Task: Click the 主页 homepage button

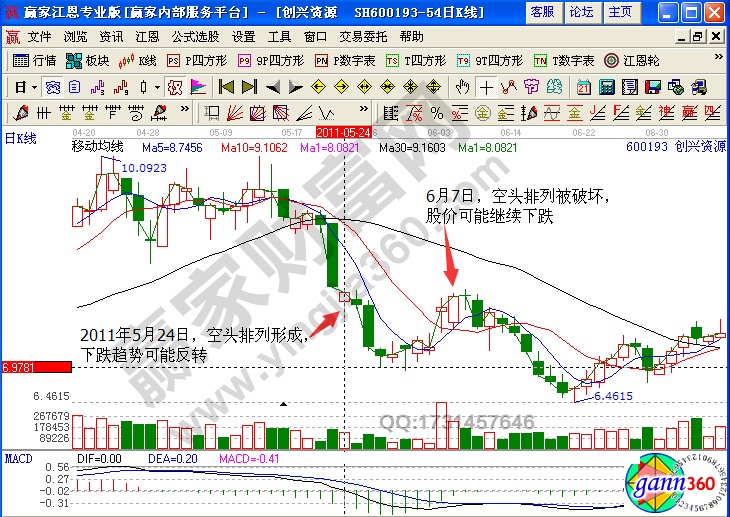Action: pyautogui.click(x=621, y=12)
